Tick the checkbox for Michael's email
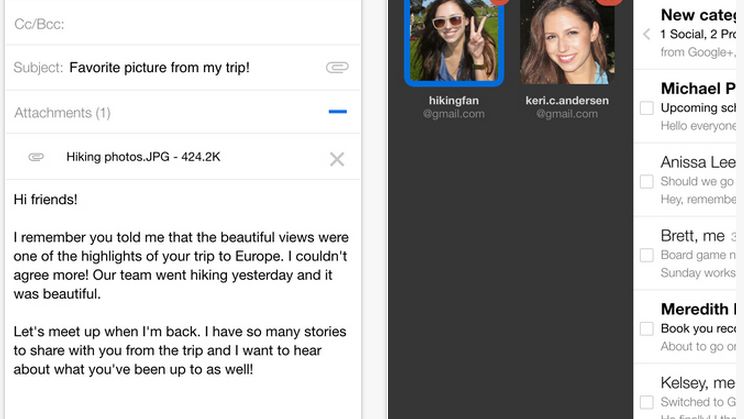This screenshot has width=744, height=419. (x=647, y=108)
